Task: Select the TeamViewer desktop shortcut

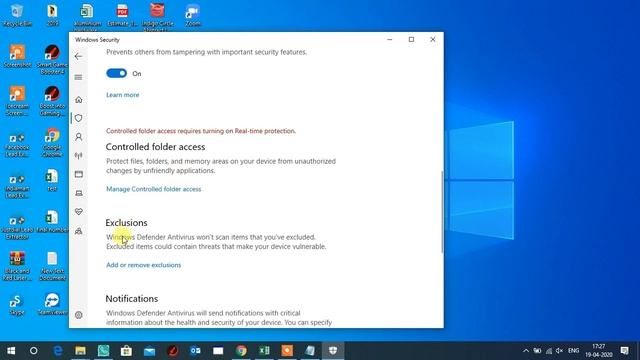Action: point(52,305)
